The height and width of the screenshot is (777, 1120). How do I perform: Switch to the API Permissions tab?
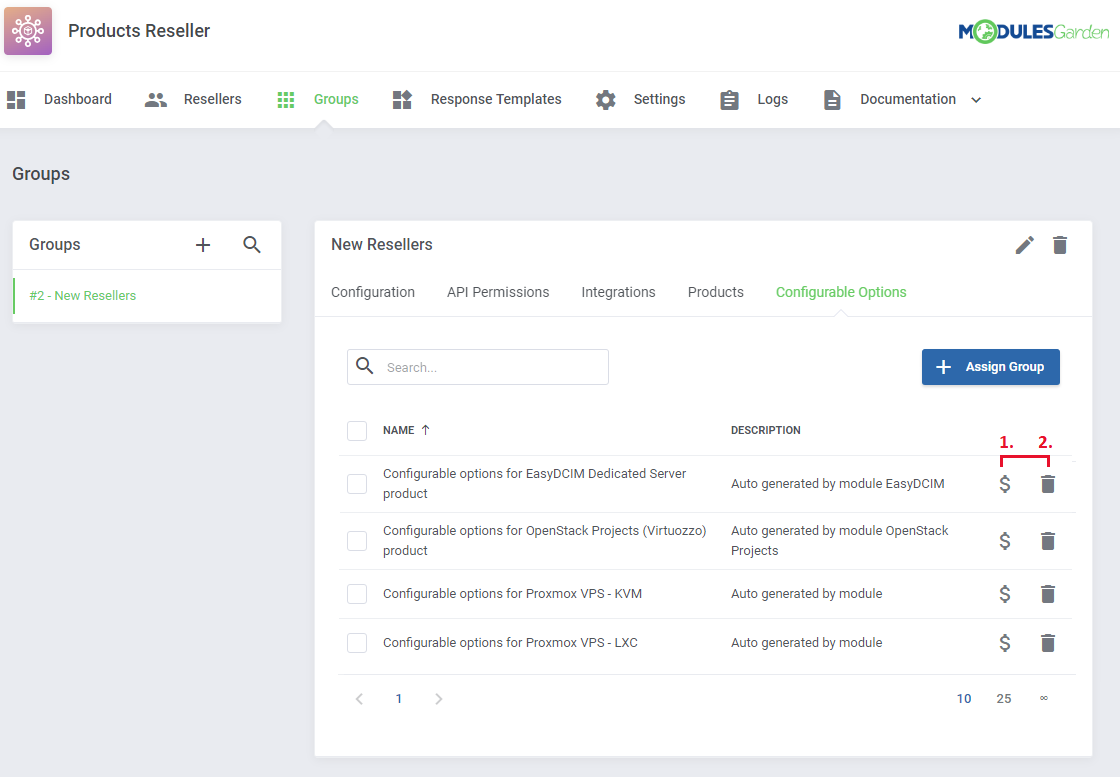[498, 292]
